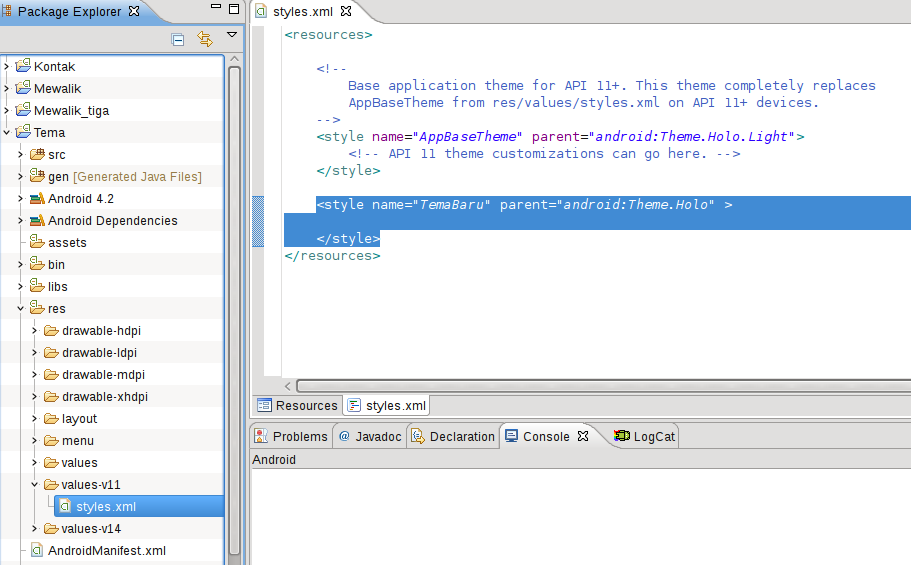Expand the drawable-hdpi folder
The image size is (911, 565).
point(34,331)
